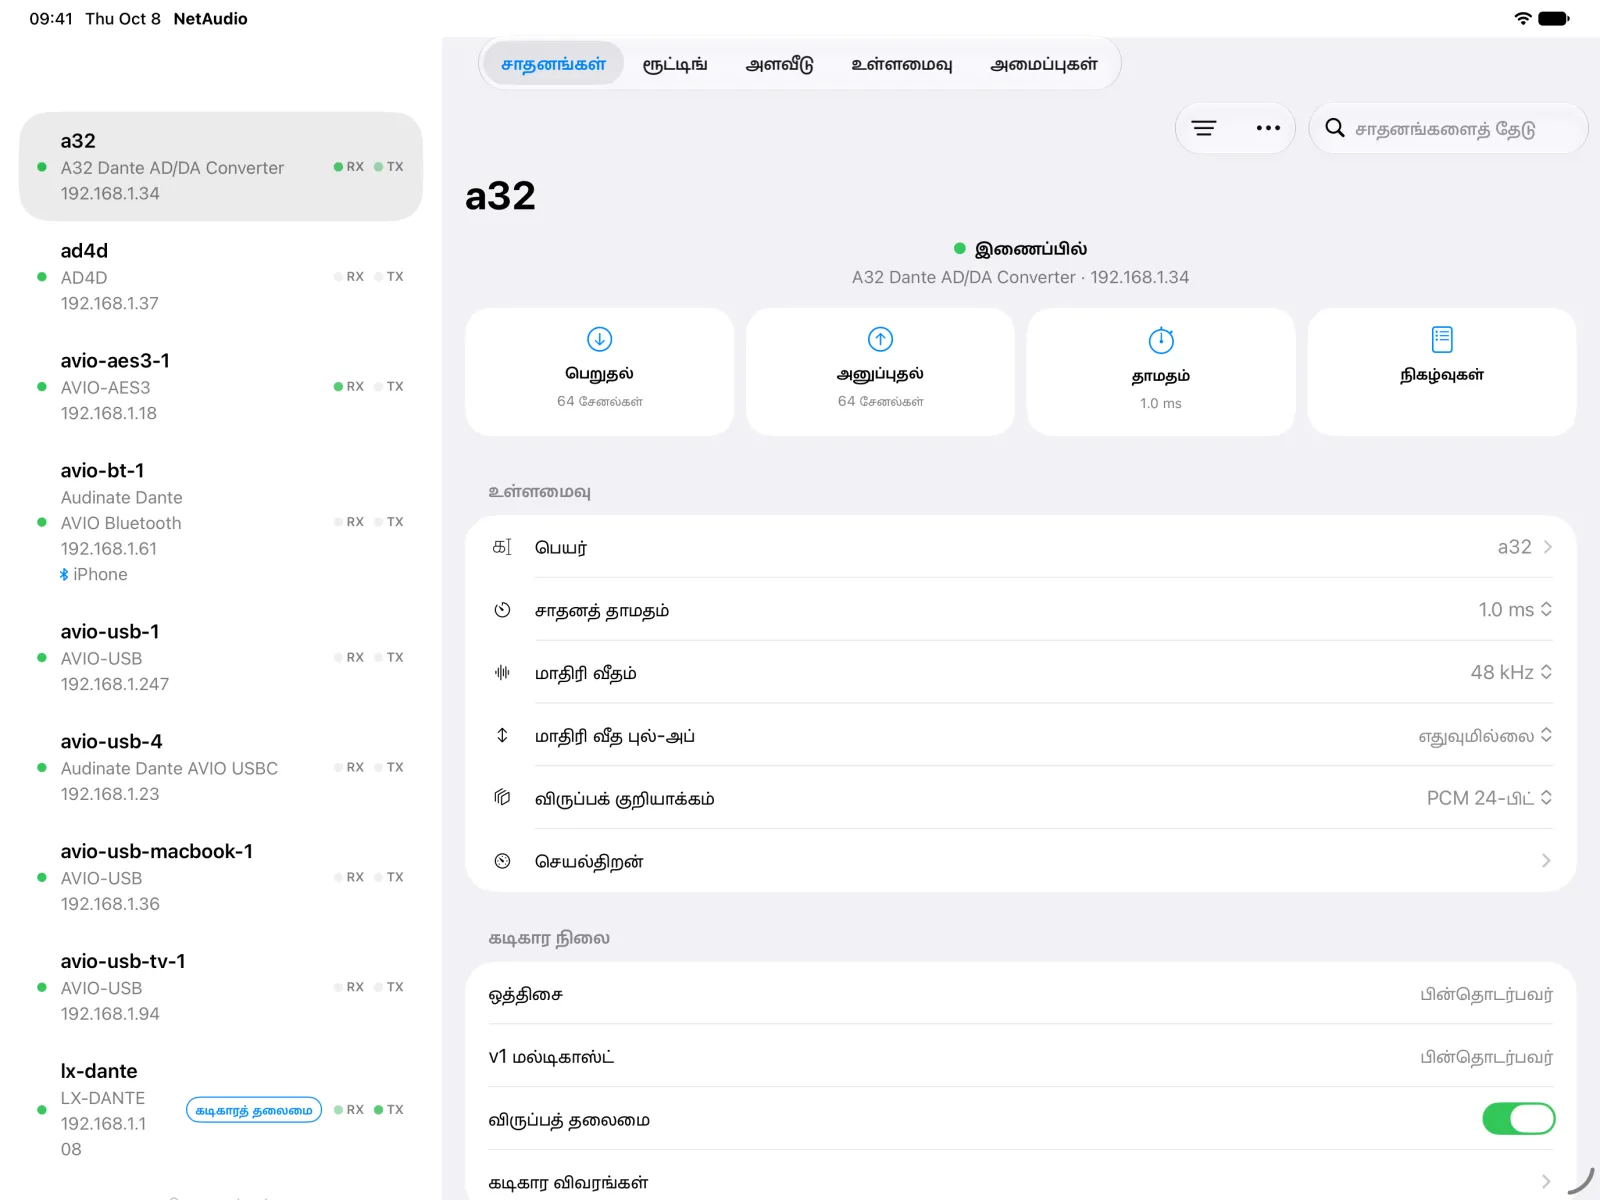Open the பெயர் row showing a32
Image resolution: width=1600 pixels, height=1200 pixels.
coord(1020,547)
